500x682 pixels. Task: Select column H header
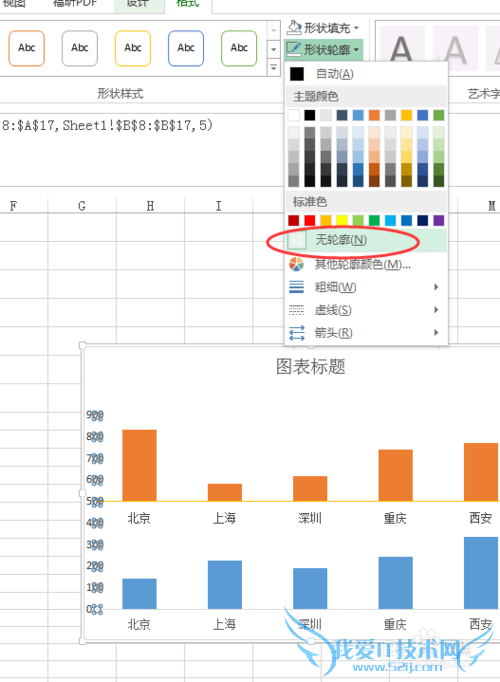coord(150,206)
